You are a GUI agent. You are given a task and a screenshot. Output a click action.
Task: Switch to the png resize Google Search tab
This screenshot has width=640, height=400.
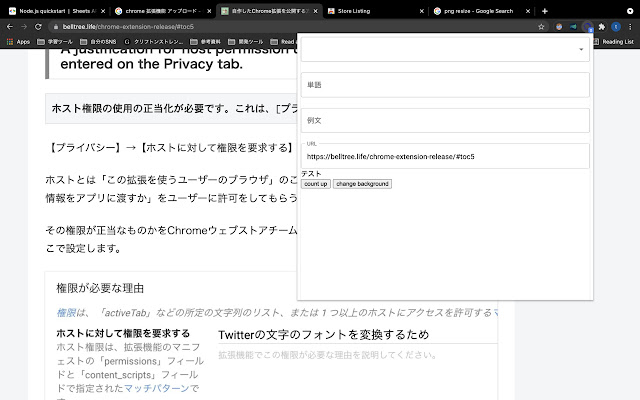point(482,11)
